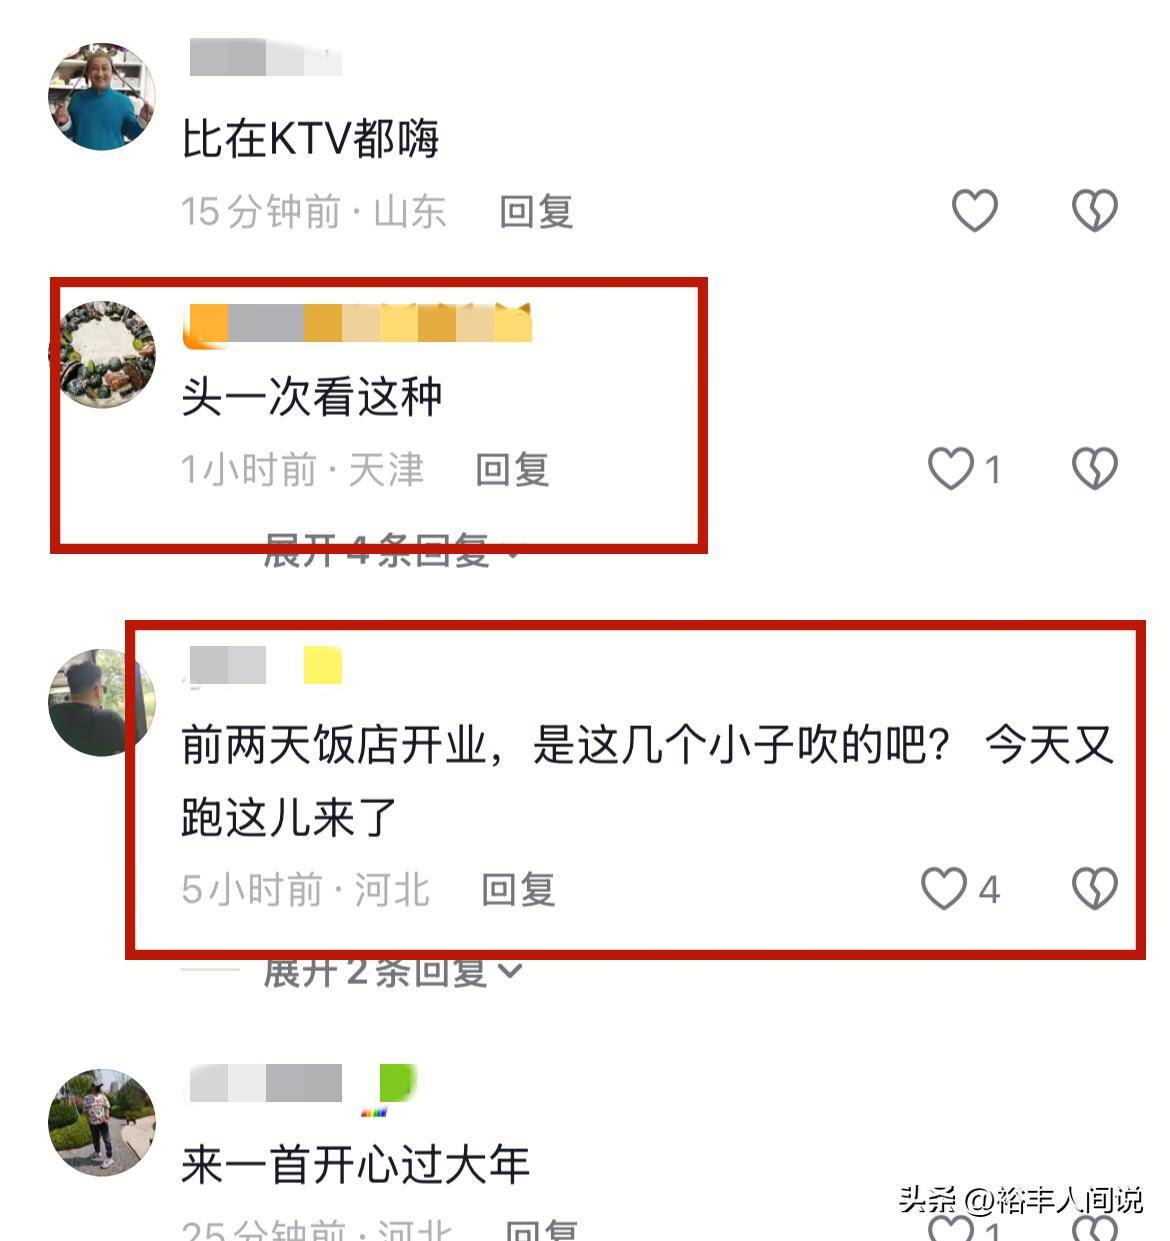
Task: Open blurred username above "比在KTV都嗨"
Action: tap(266, 57)
